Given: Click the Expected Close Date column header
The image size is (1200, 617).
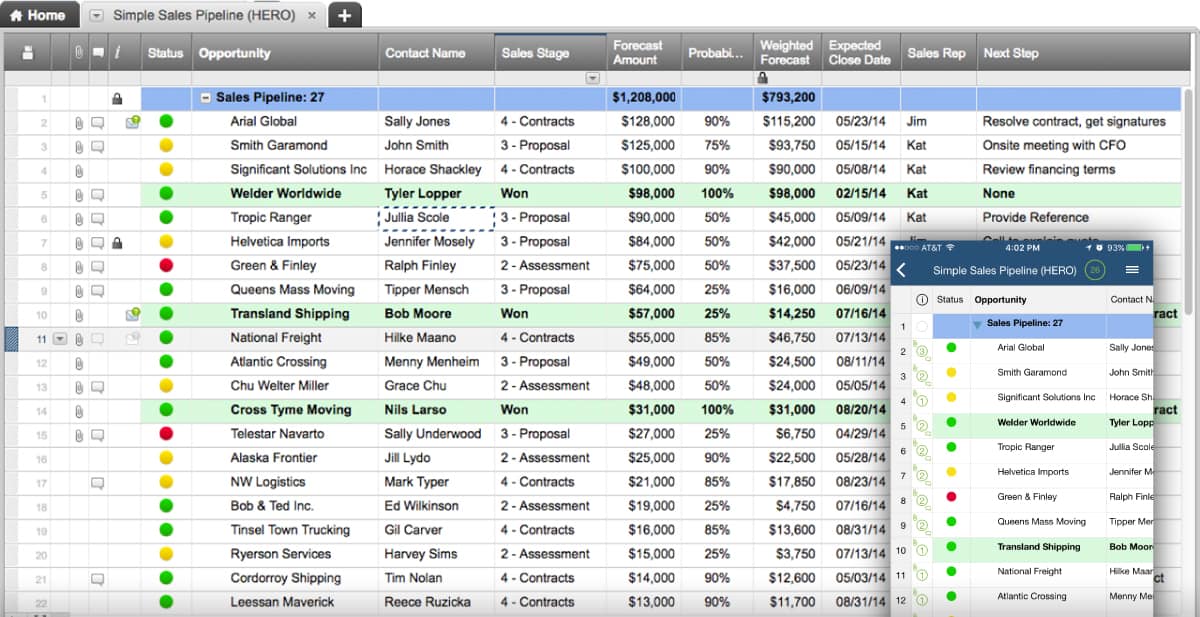Looking at the screenshot, I should 861,53.
